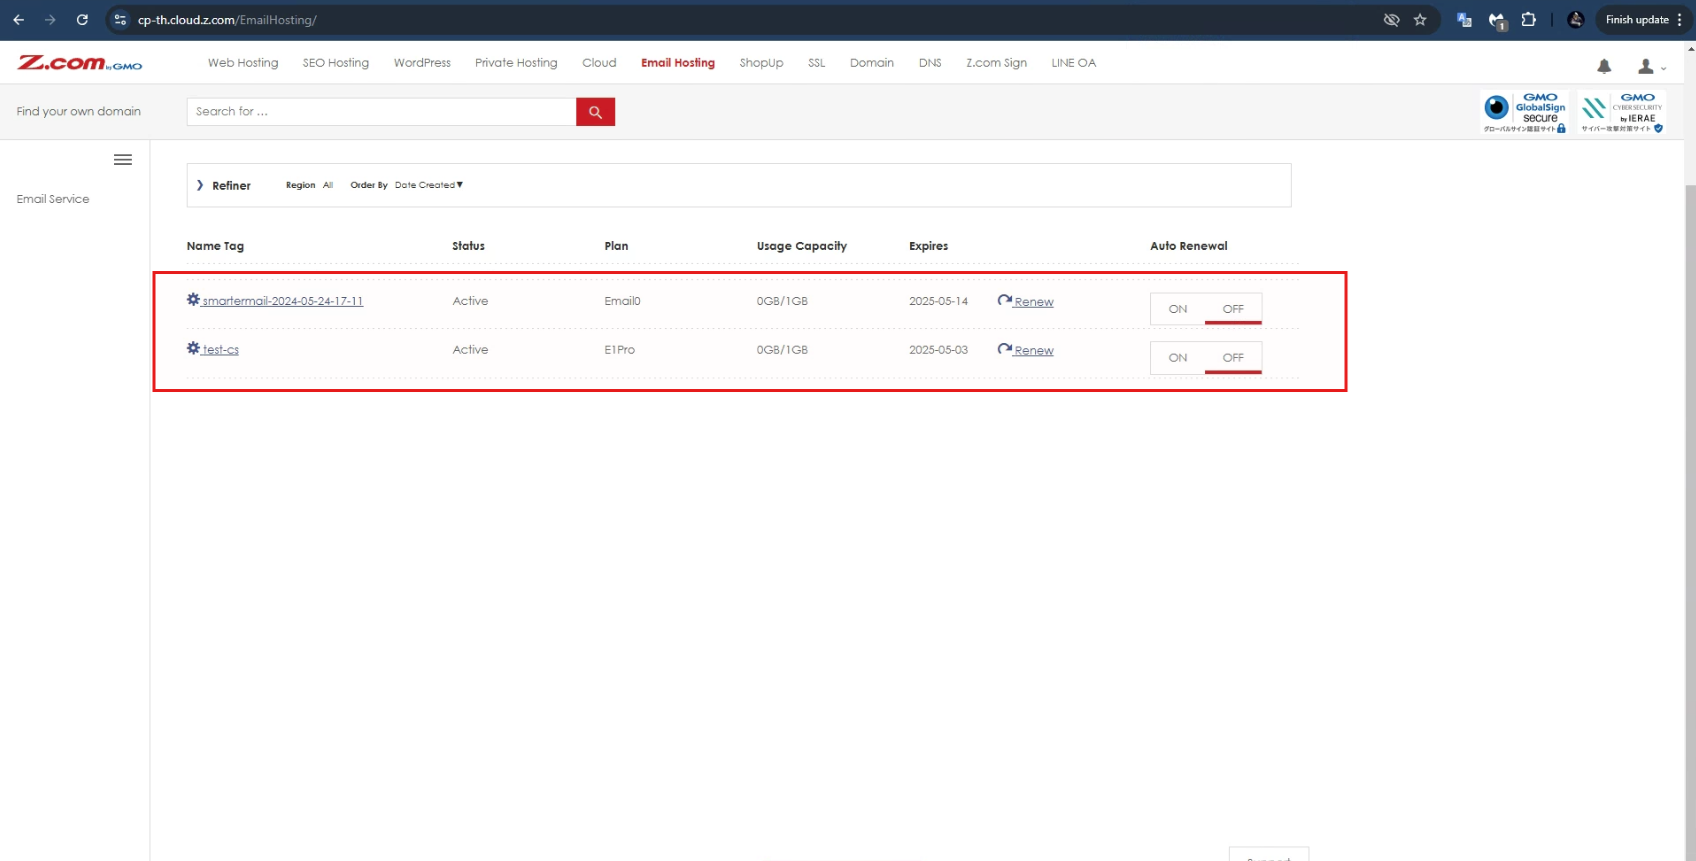1696x861 pixels.
Task: Go to WordPress section
Action: [422, 63]
